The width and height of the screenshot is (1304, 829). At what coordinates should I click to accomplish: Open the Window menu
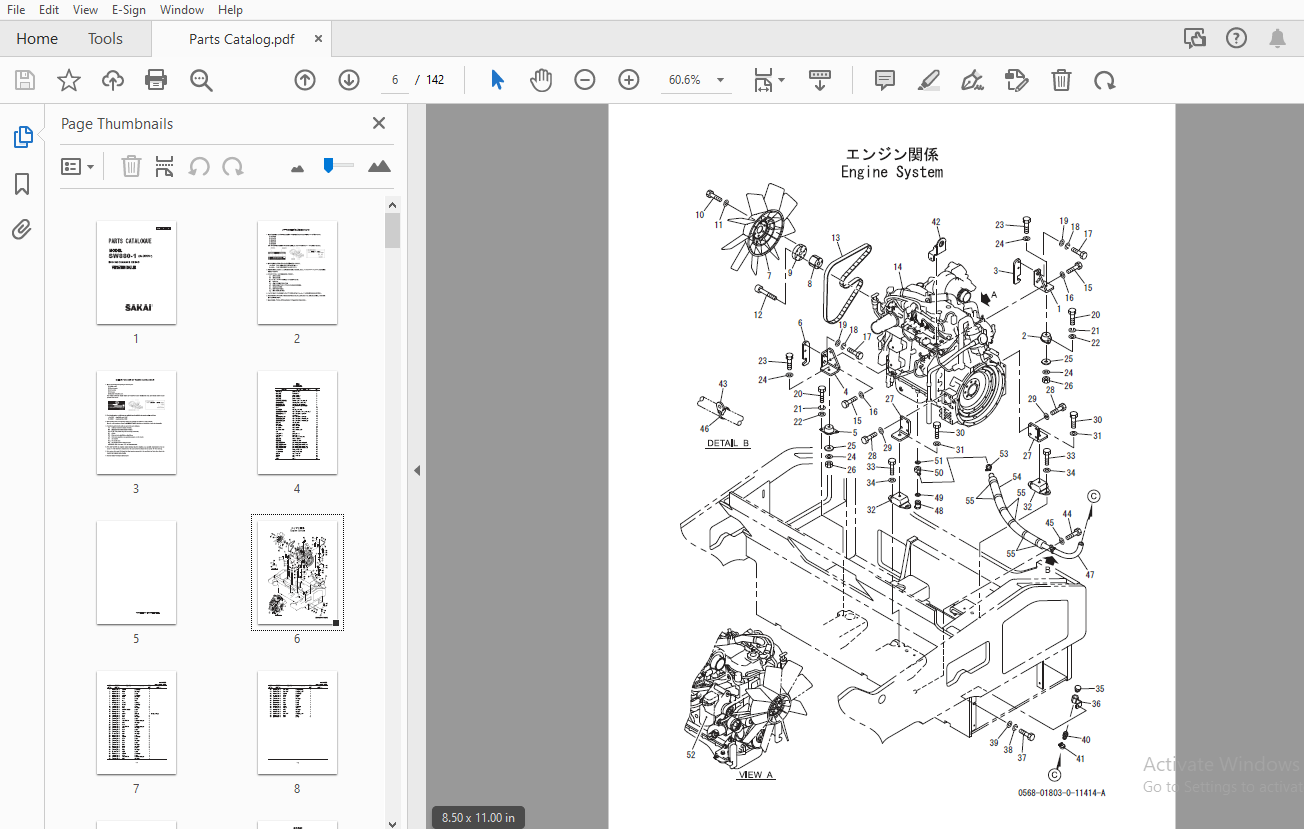tap(182, 9)
